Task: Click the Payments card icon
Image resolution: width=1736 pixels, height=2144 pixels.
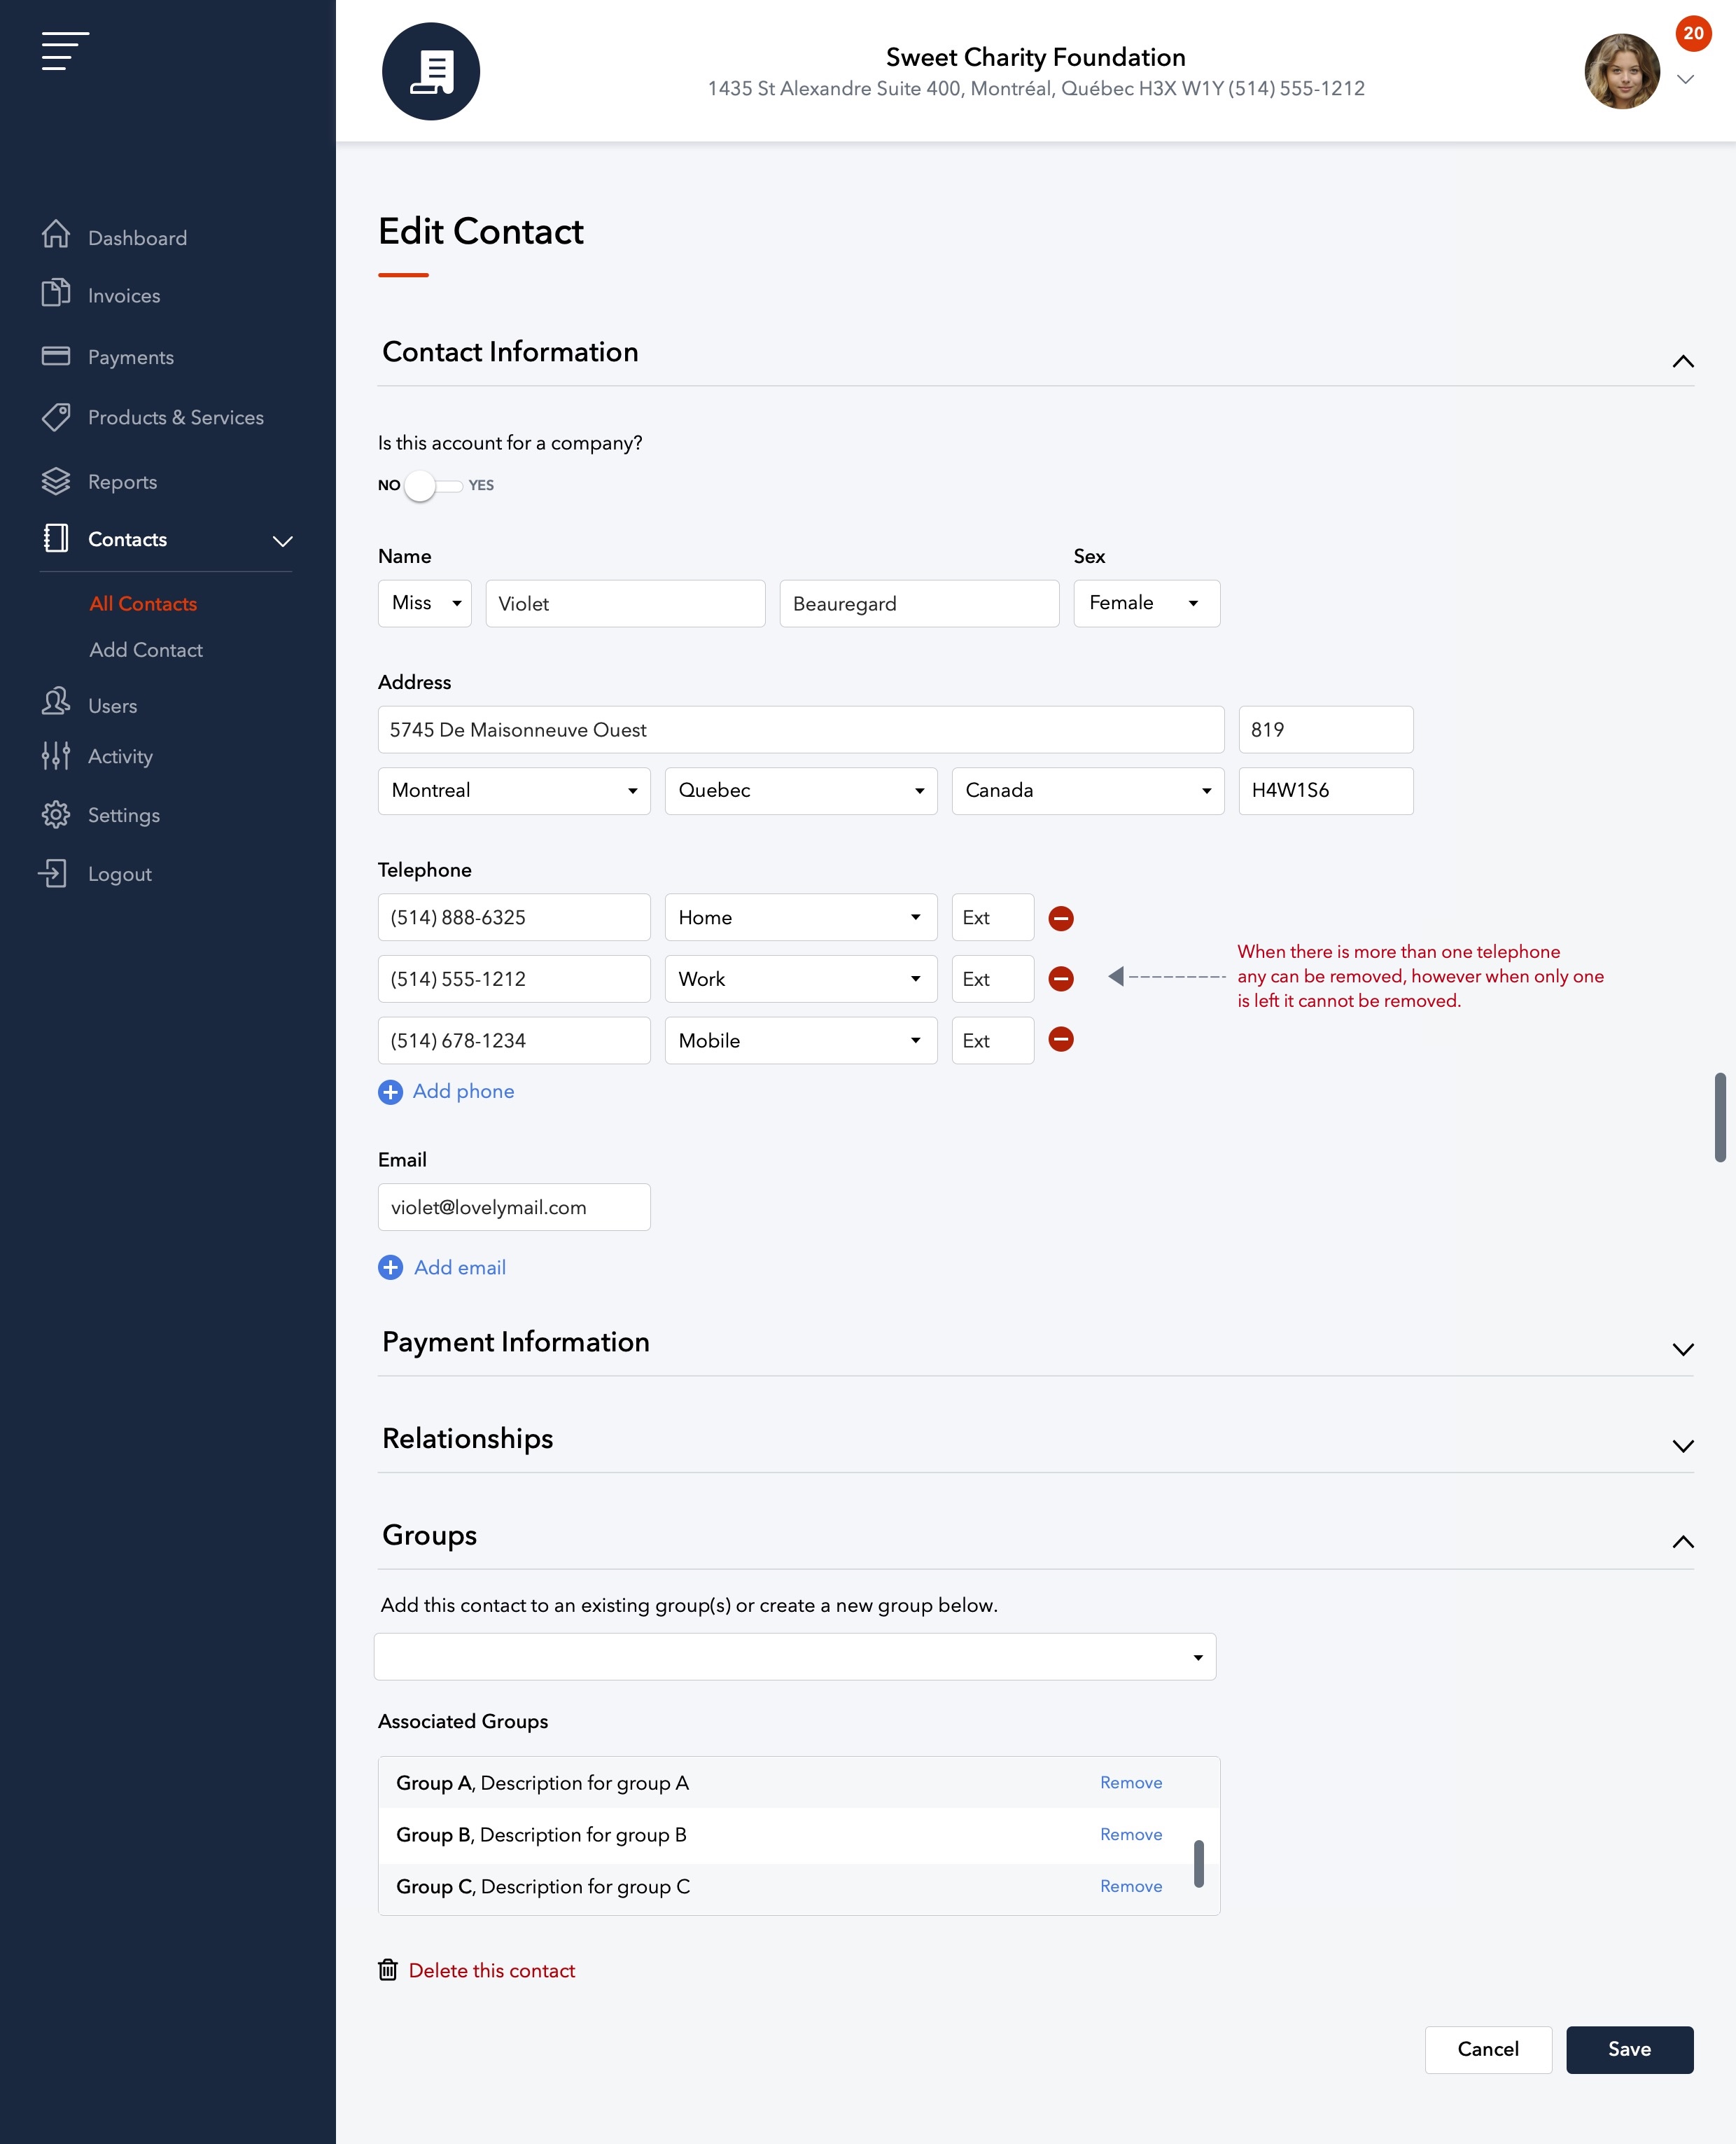Action: point(56,356)
